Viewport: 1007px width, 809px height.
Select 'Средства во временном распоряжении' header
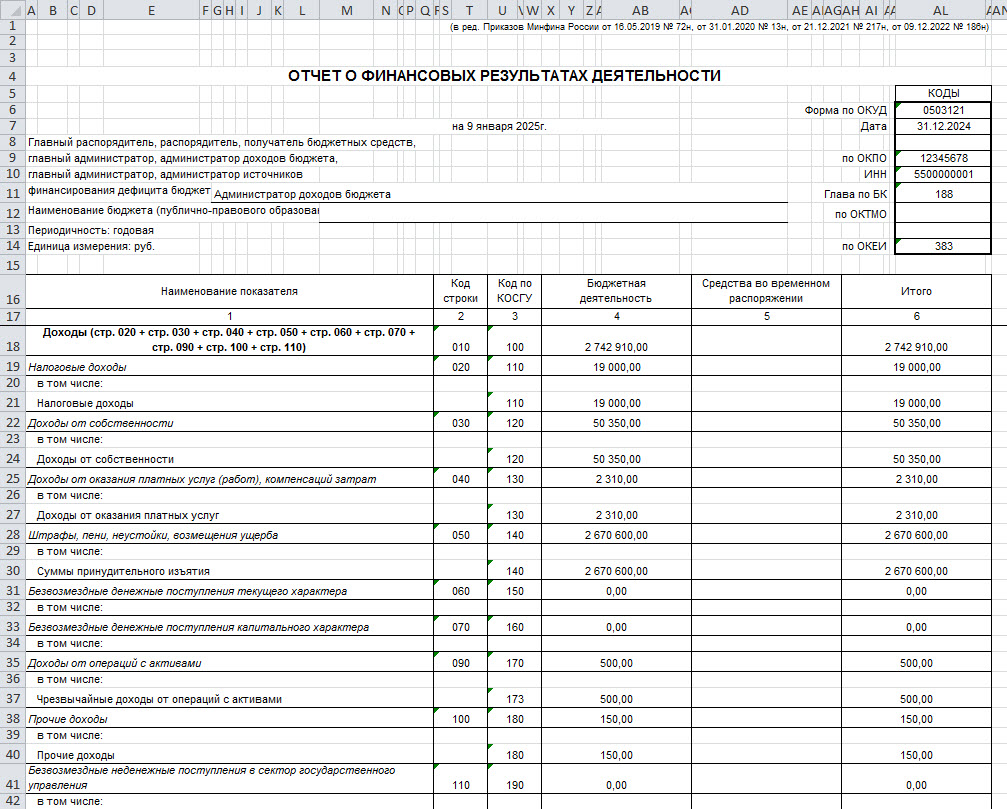pos(766,291)
